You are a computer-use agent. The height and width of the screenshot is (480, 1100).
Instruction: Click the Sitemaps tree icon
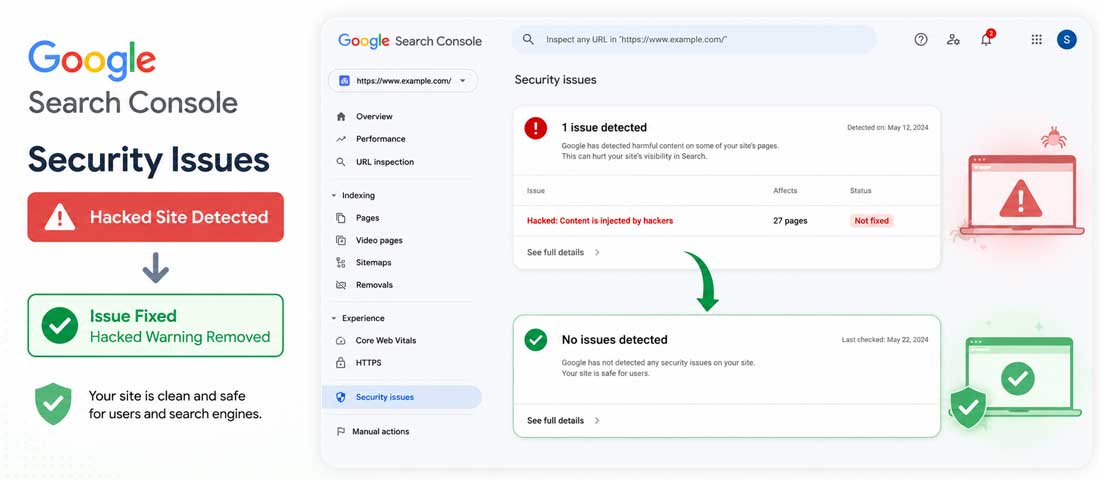[x=341, y=262]
